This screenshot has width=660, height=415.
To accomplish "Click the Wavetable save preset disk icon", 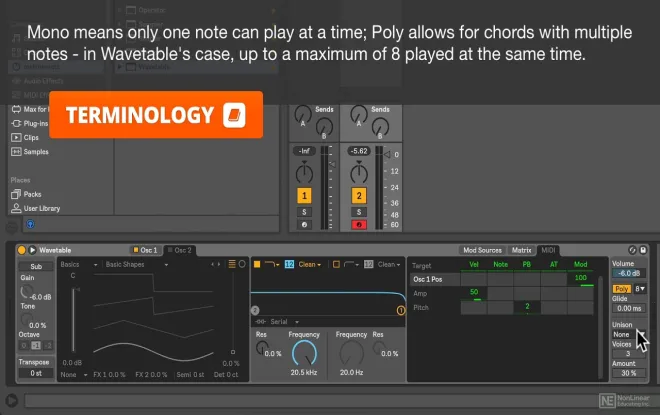I will pos(643,250).
